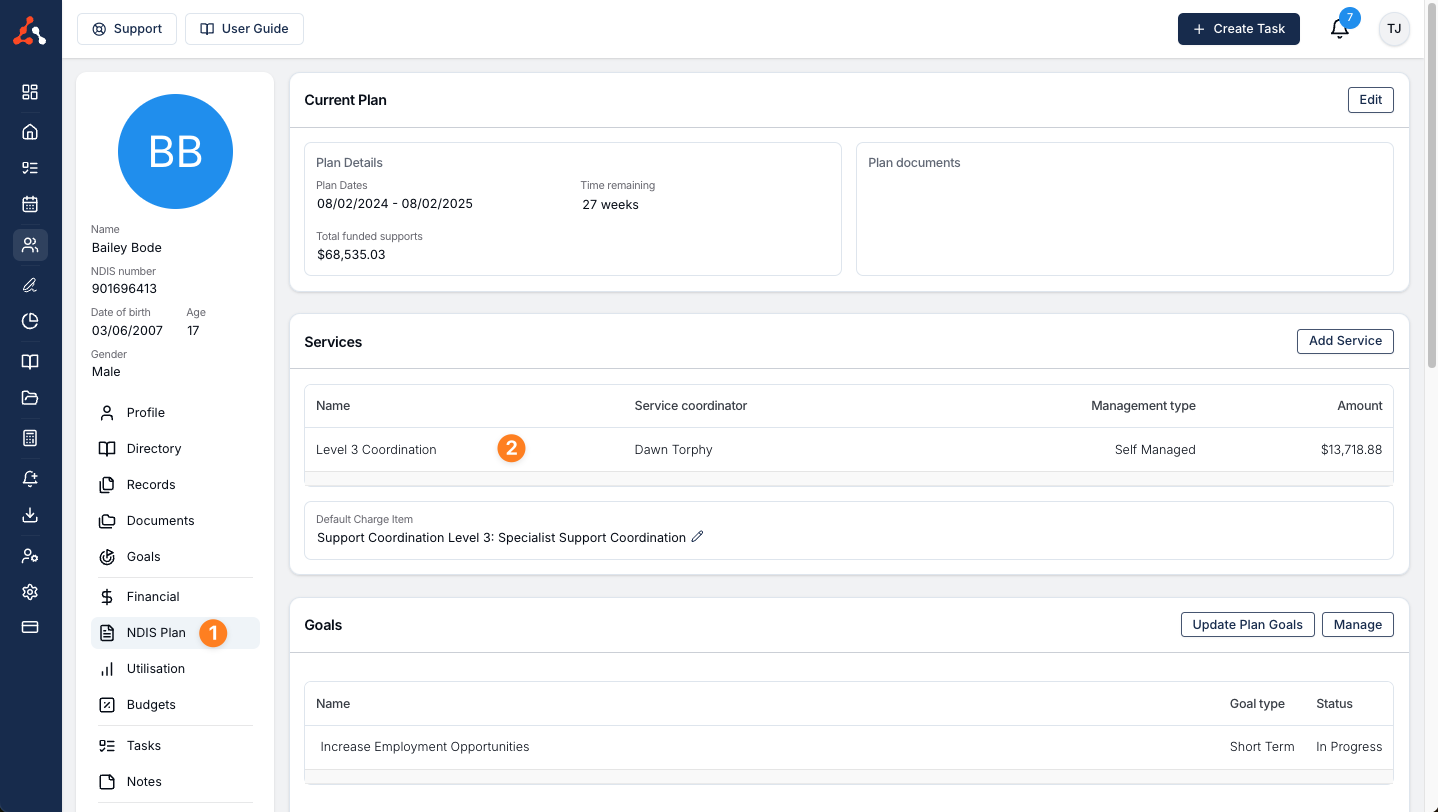Click the download icon in sidebar

pos(30,515)
